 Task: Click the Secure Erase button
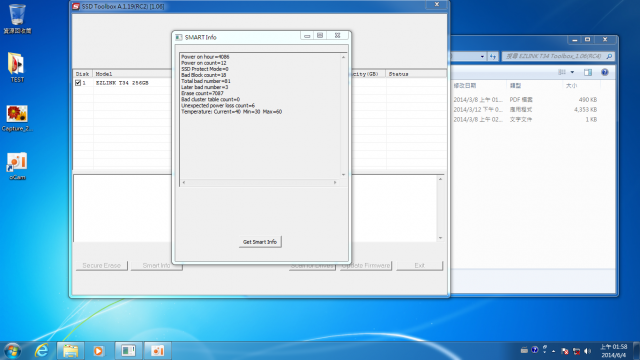click(x=102, y=266)
